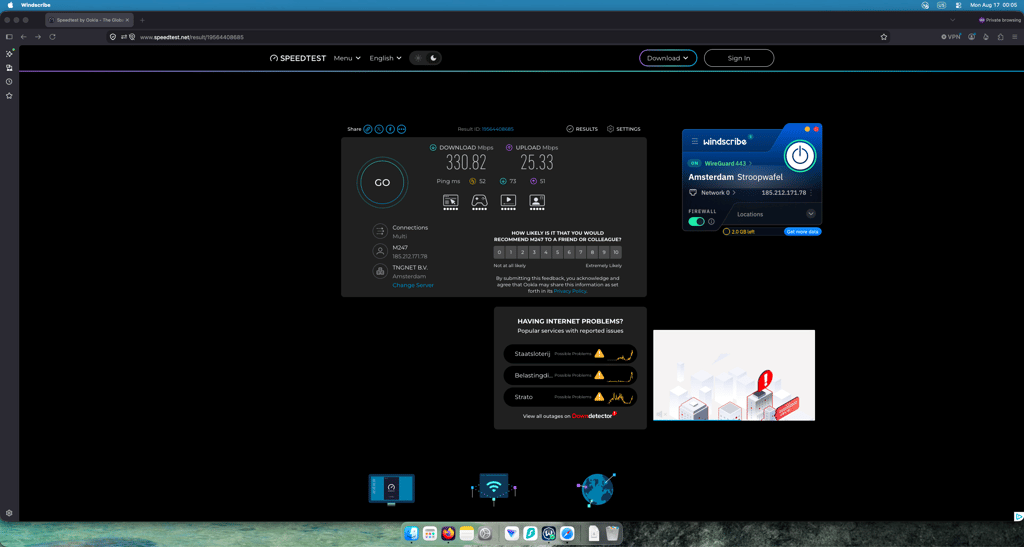The width and height of the screenshot is (1024, 547).
Task: Rate recommendation score 0
Action: [499, 252]
